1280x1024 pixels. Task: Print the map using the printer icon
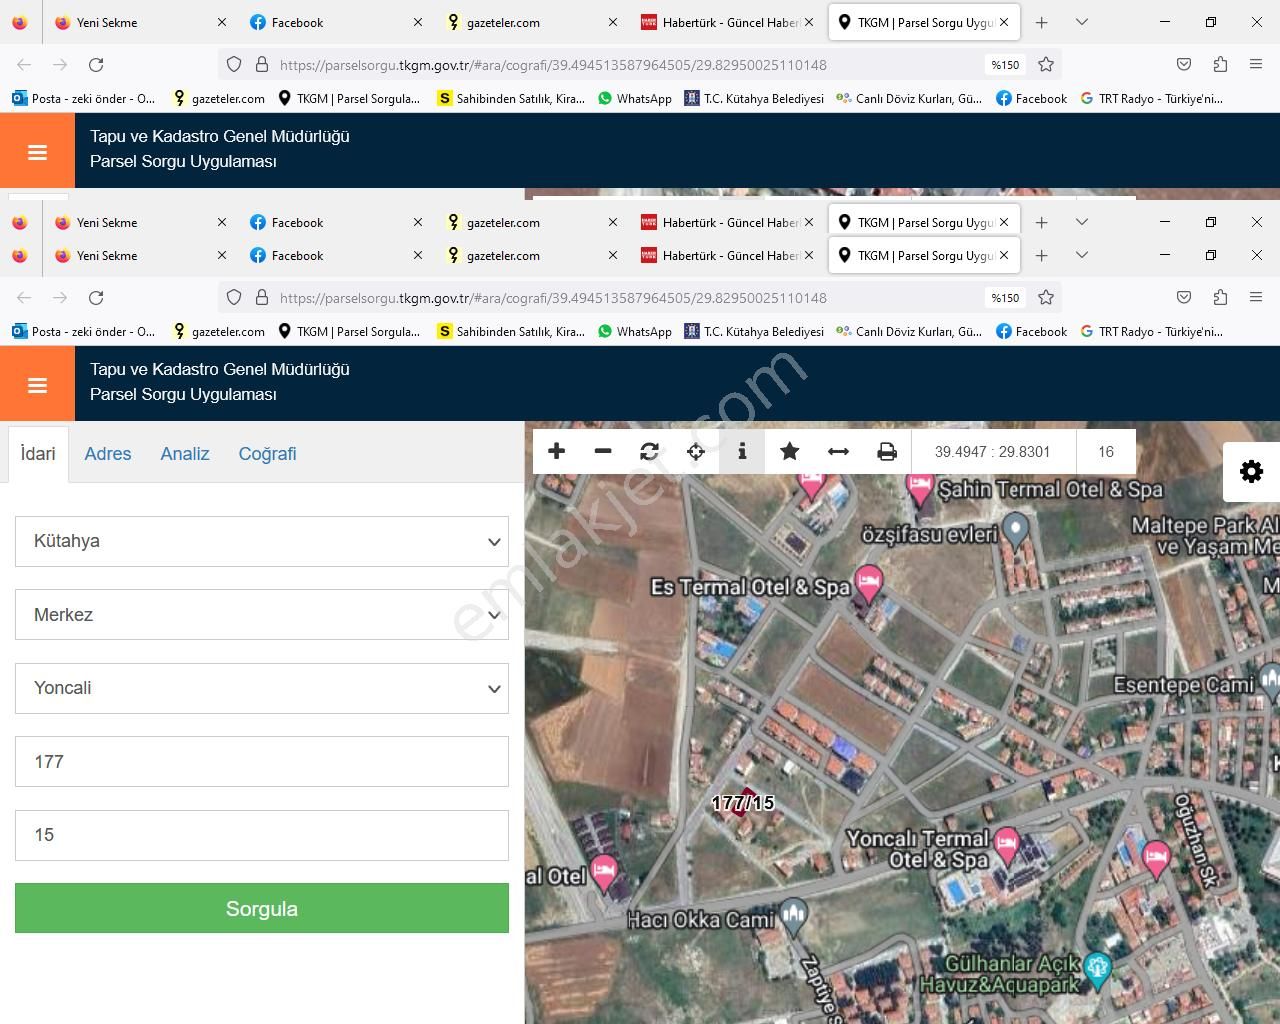point(887,451)
